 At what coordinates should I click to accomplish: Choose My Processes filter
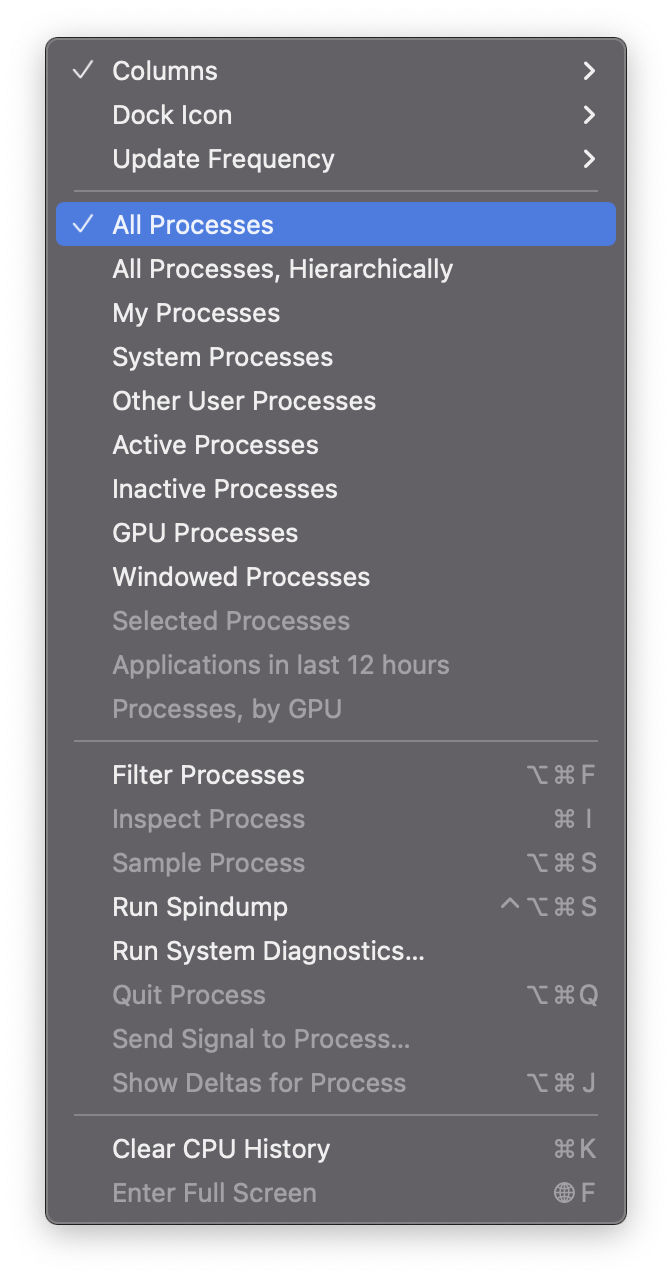(196, 313)
